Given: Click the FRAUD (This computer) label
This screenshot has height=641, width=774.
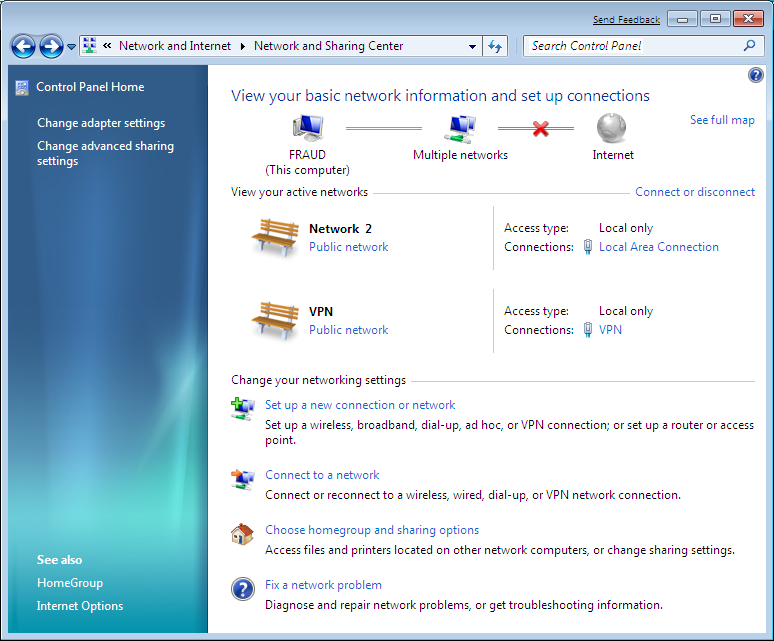Looking at the screenshot, I should coord(307,162).
